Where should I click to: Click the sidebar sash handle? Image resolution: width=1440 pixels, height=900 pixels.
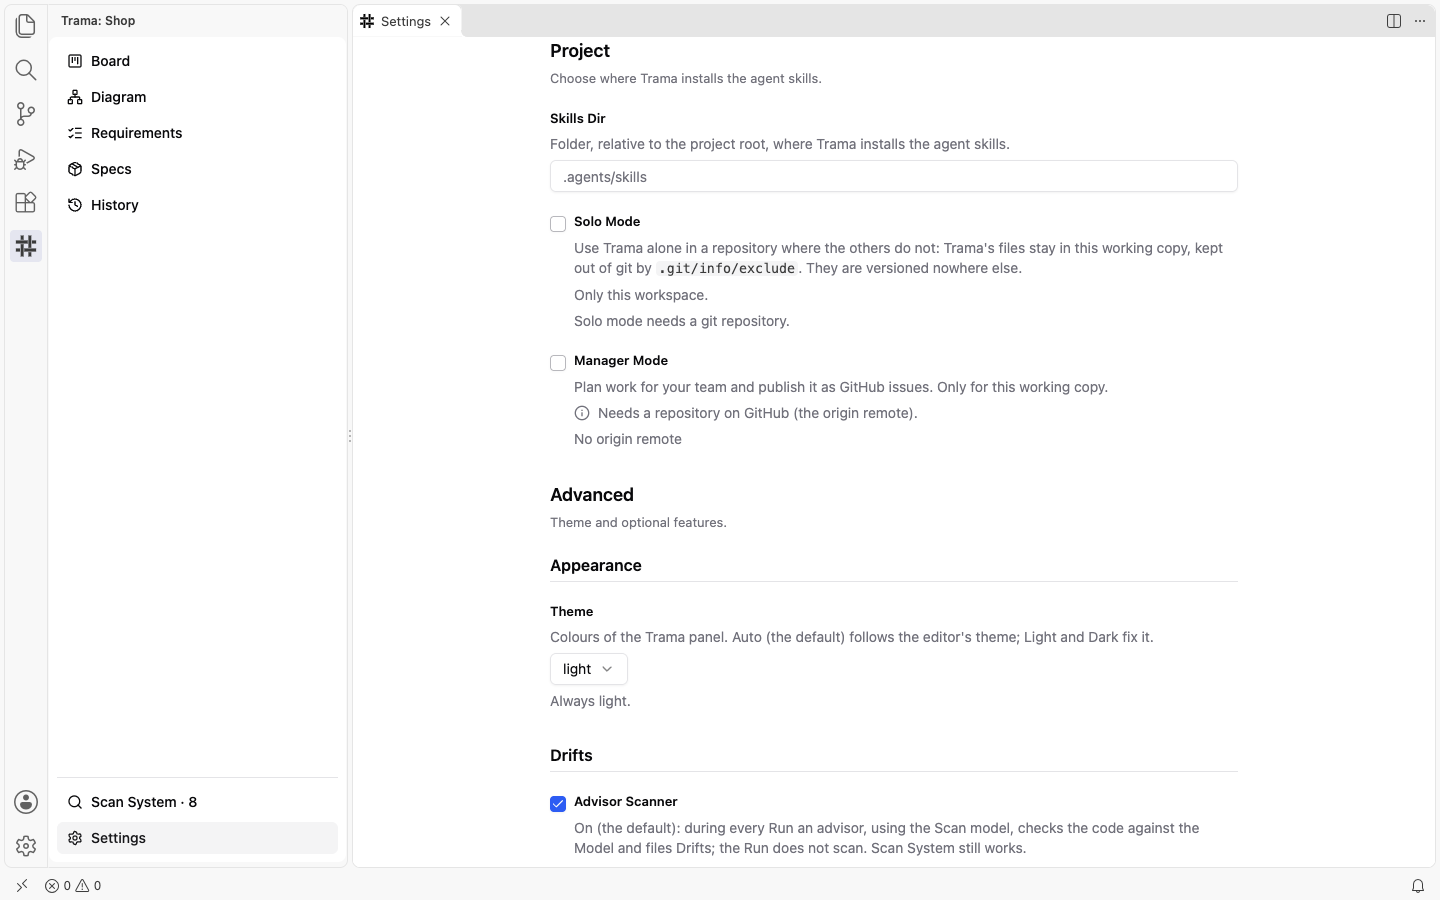[x=349, y=436]
